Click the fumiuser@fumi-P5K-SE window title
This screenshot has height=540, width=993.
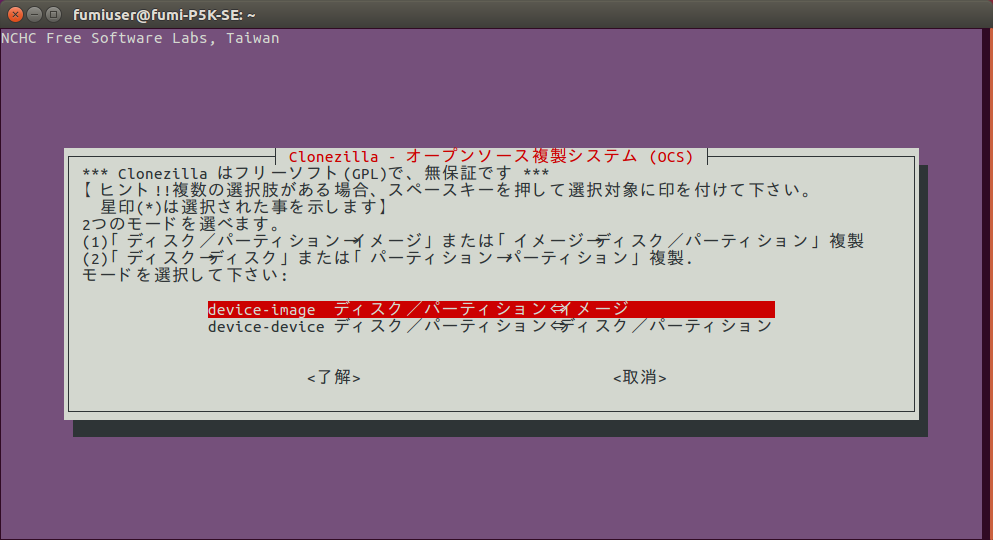[165, 14]
